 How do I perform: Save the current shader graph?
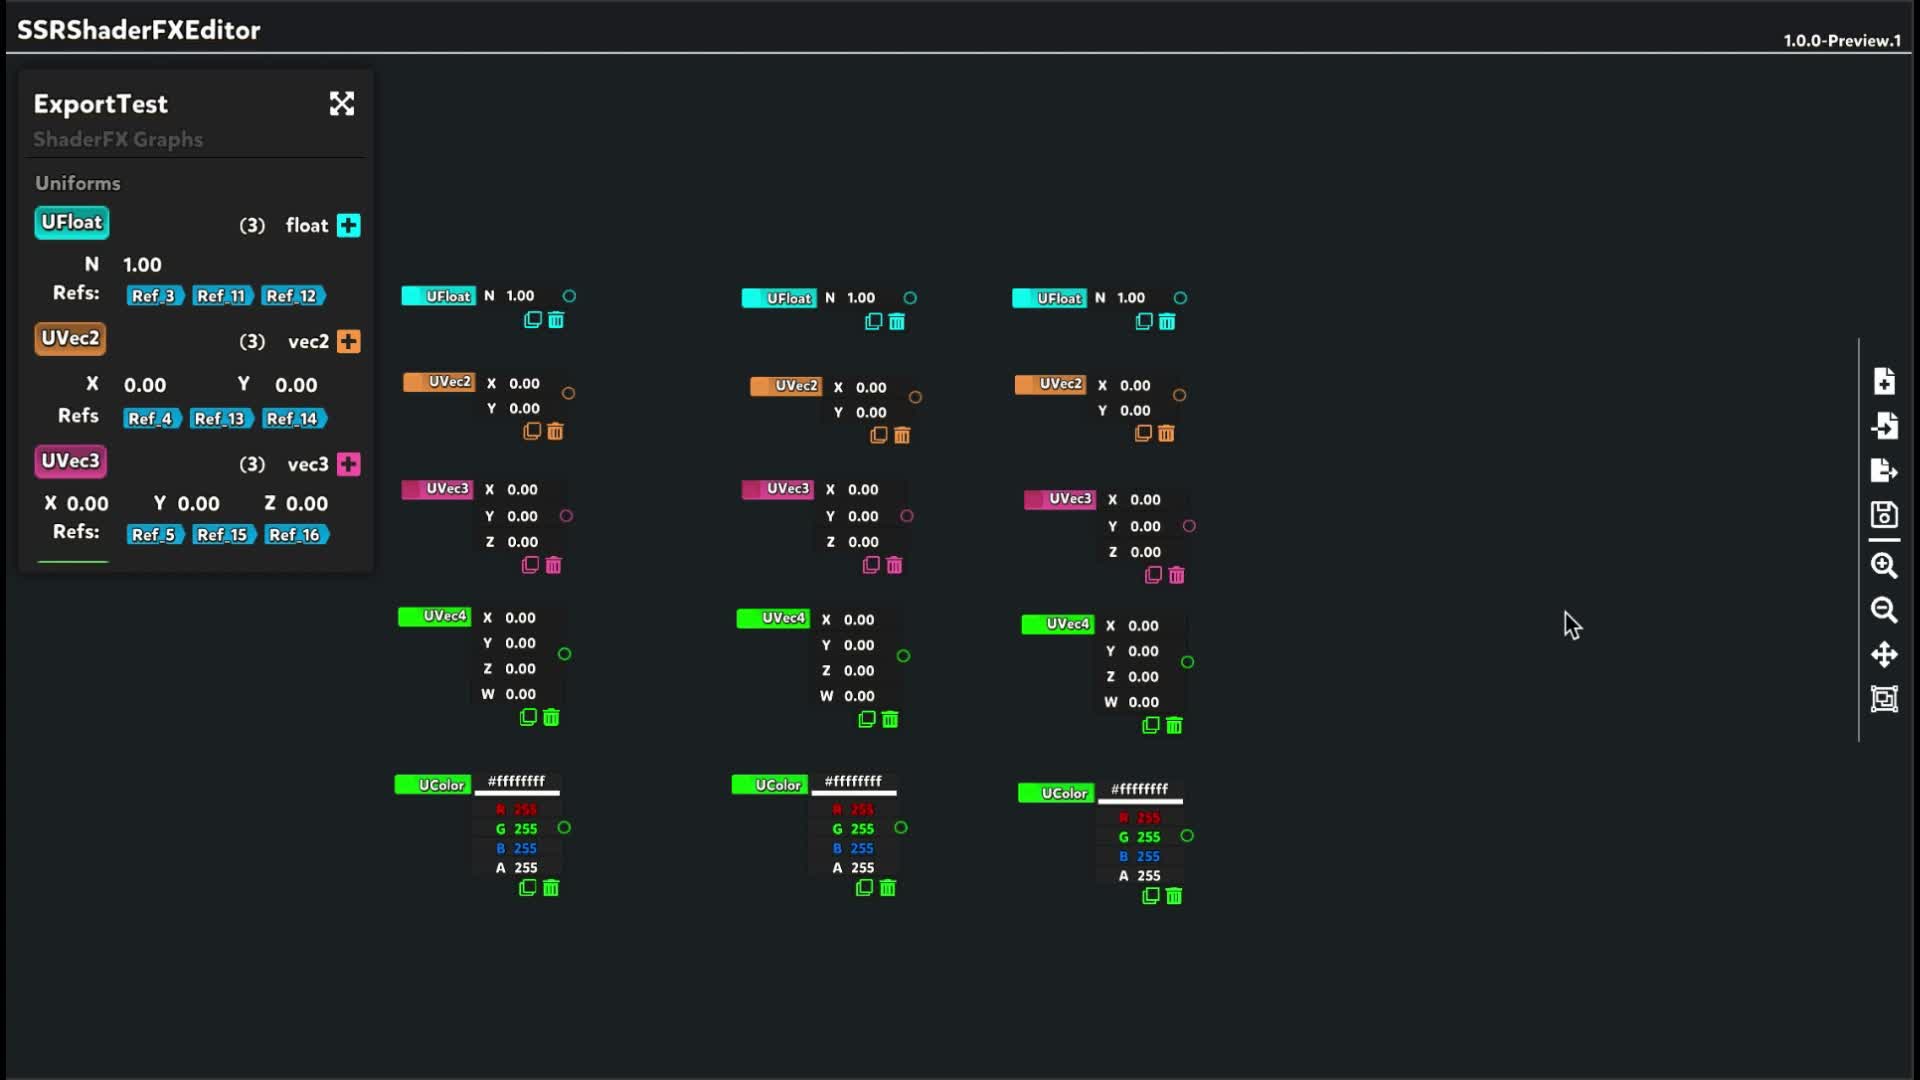(x=1884, y=516)
